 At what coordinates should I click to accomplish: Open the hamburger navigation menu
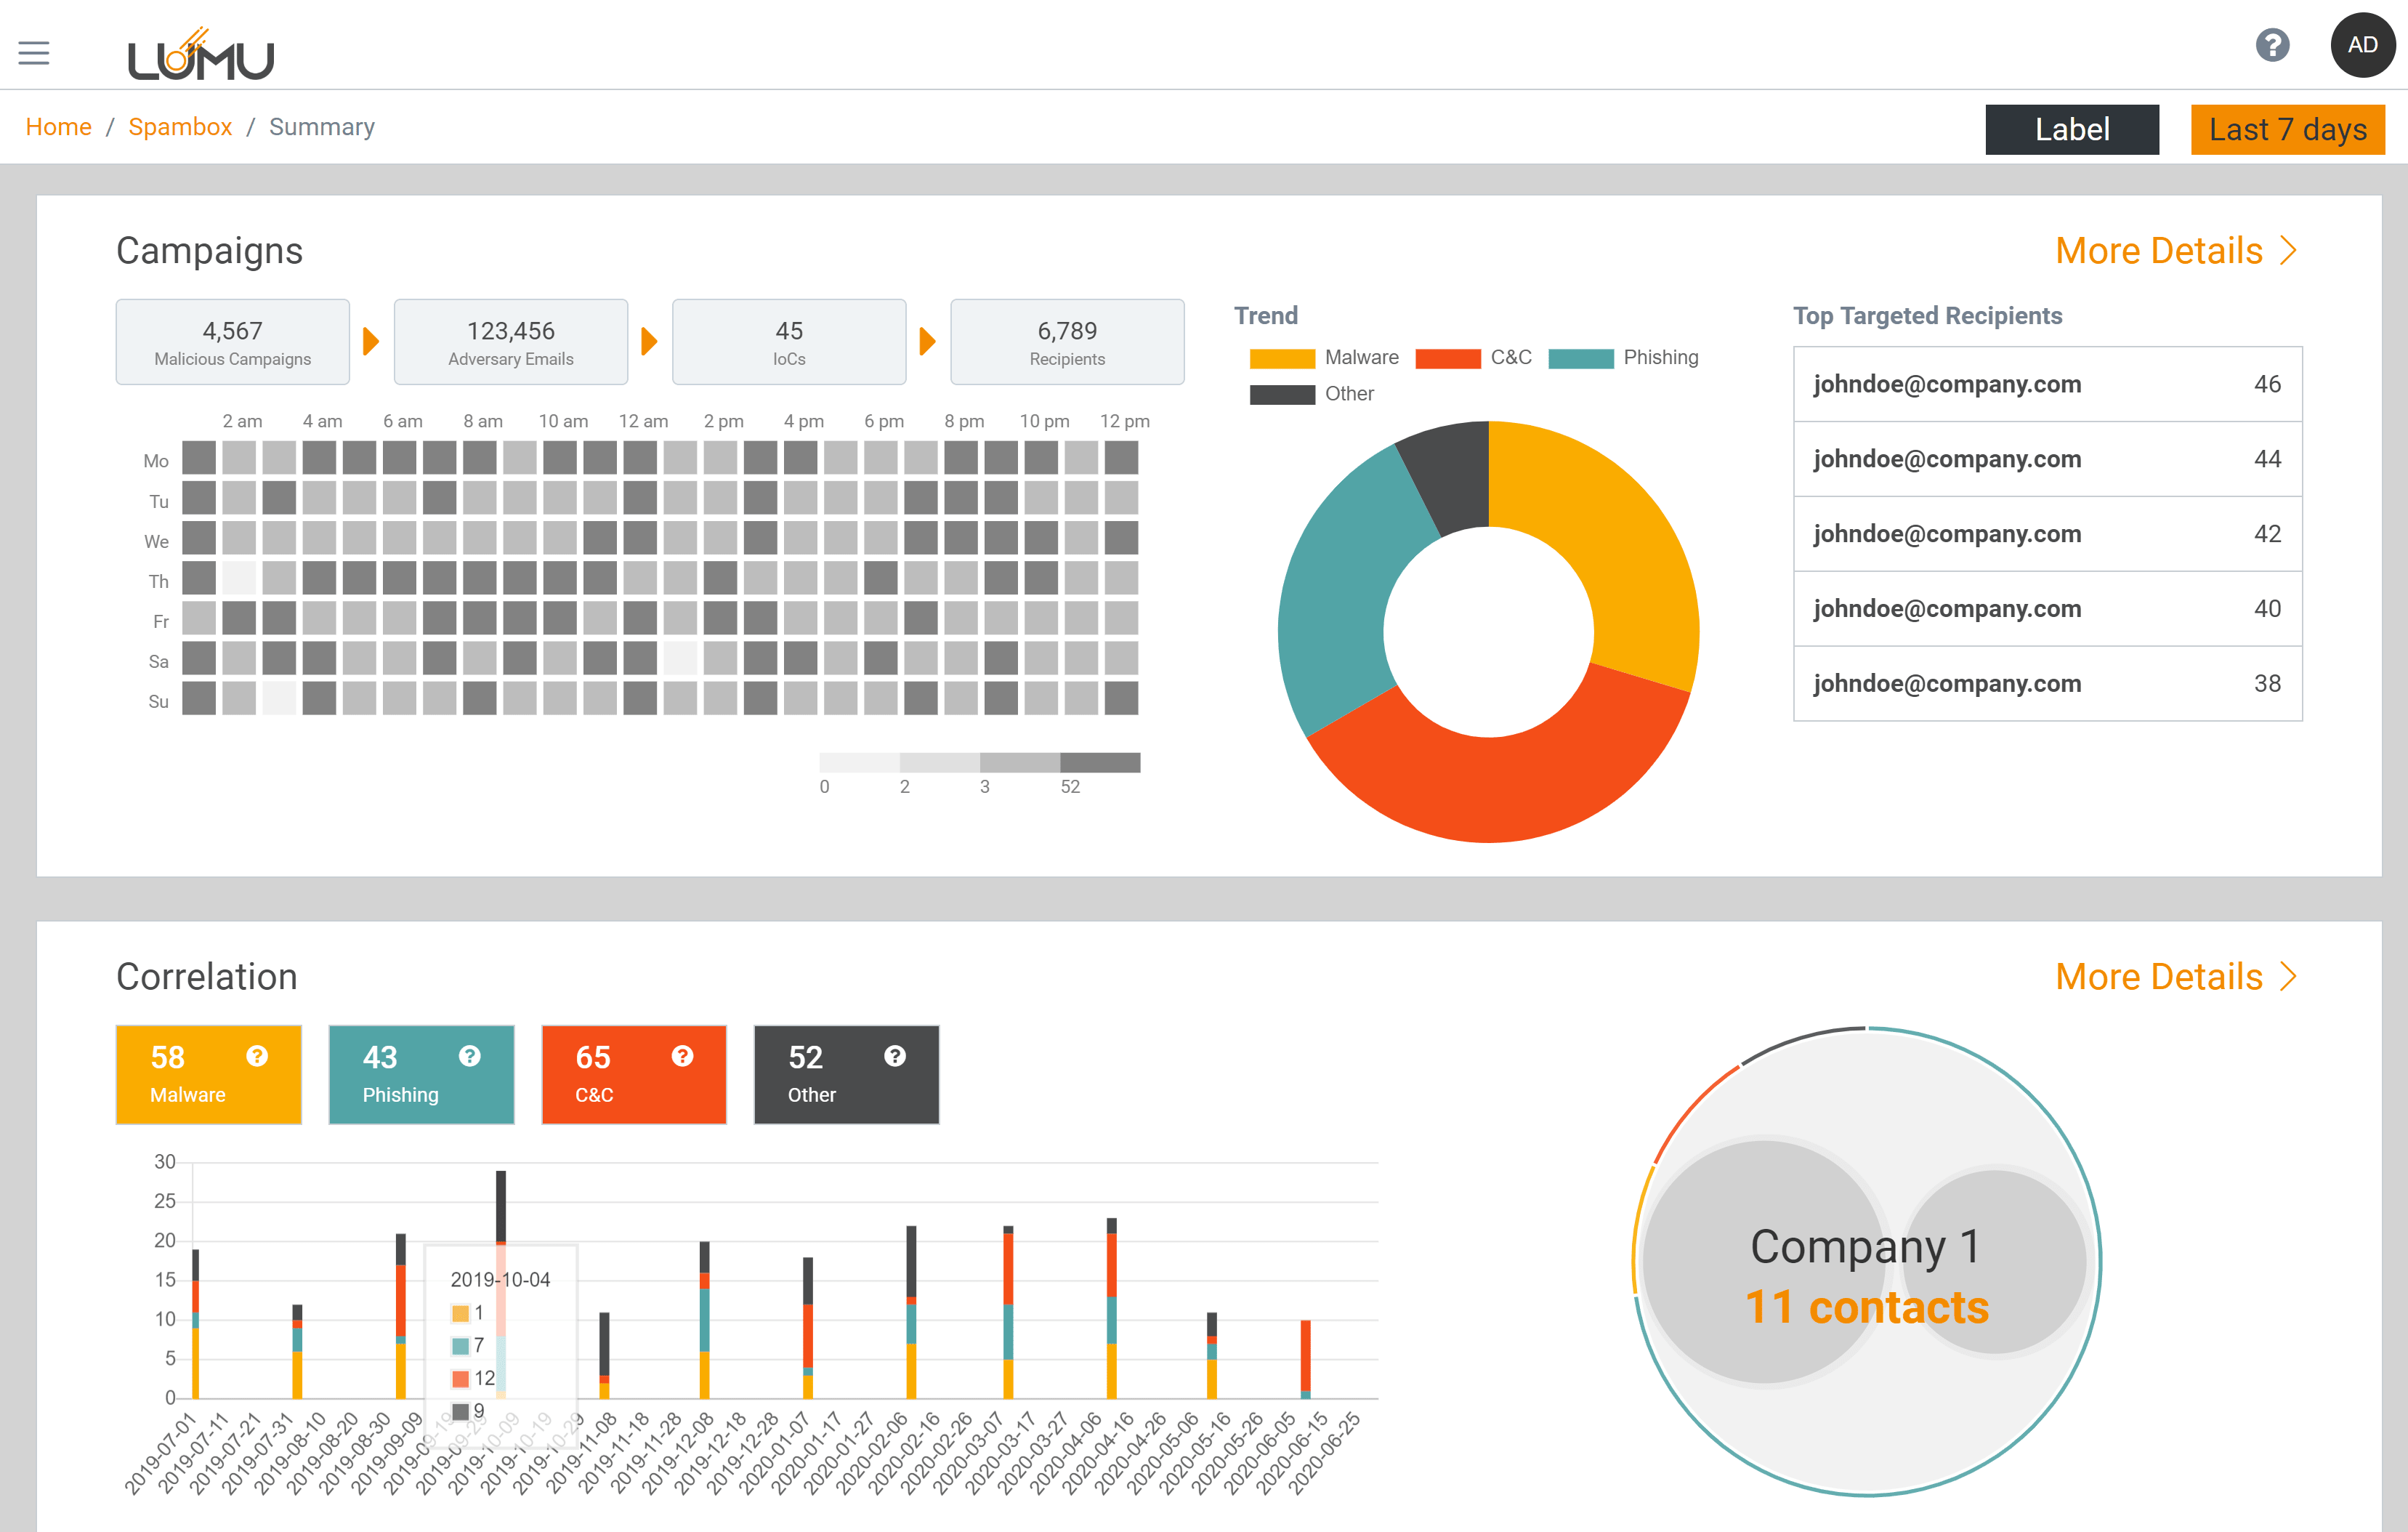point(34,53)
